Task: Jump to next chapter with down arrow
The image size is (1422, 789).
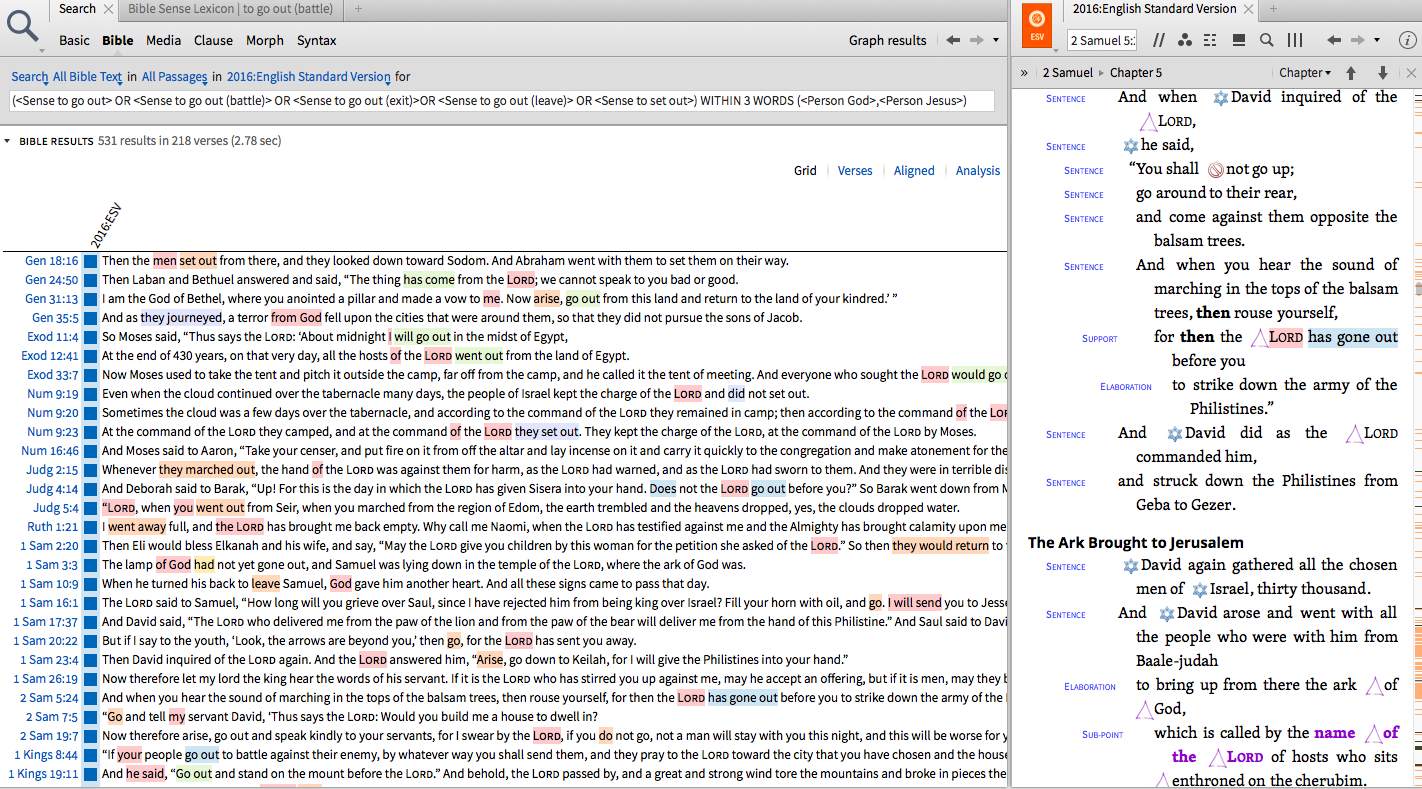Action: [x=1383, y=73]
